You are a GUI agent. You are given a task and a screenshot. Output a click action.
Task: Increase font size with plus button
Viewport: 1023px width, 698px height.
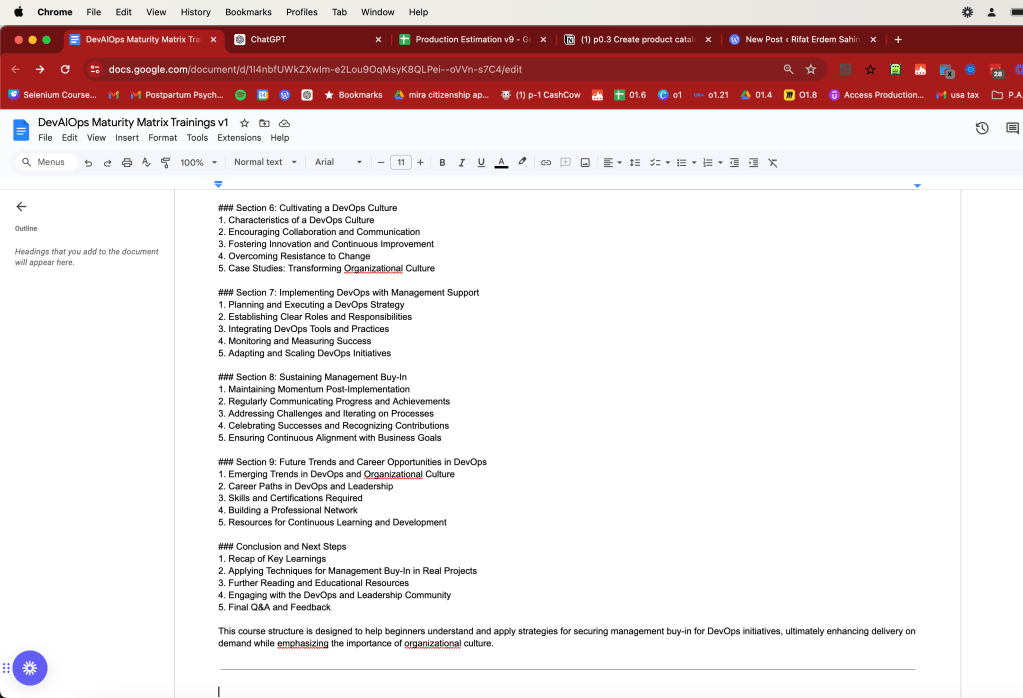pos(420,162)
